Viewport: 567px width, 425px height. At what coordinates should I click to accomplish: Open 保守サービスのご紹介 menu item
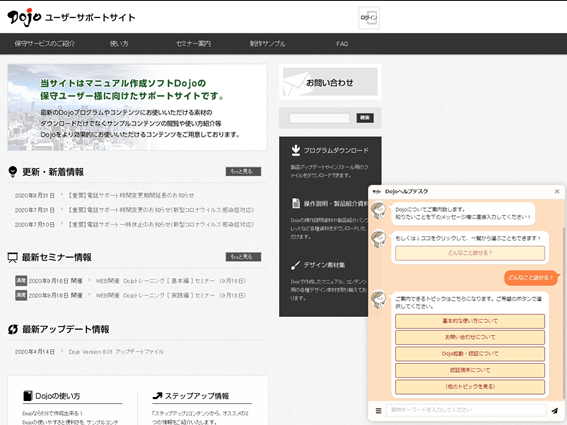(x=44, y=44)
